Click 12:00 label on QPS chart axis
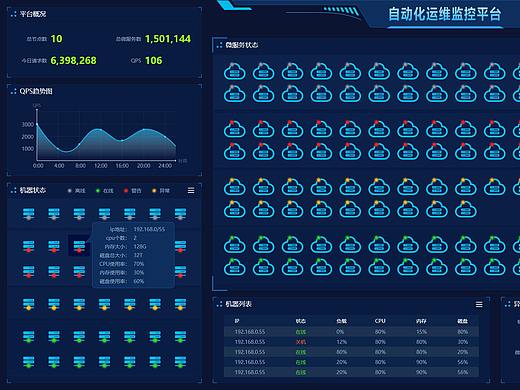520x390 pixels. (x=101, y=166)
